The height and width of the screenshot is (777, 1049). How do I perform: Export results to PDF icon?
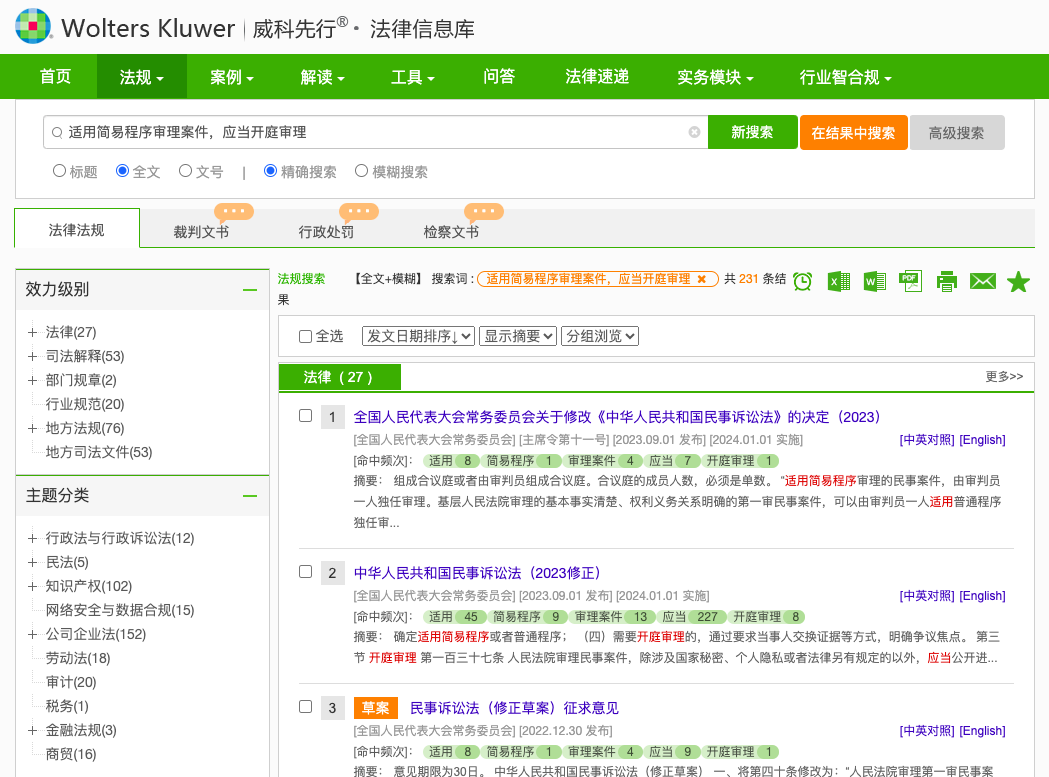coord(911,281)
